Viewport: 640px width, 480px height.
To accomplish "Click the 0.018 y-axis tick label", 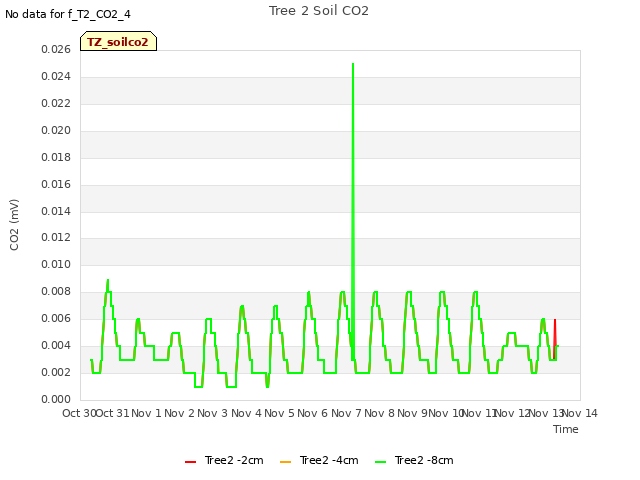I will [56, 157].
